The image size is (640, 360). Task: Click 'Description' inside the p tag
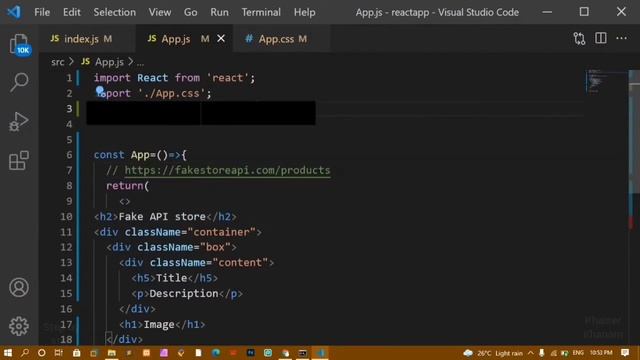click(184, 293)
